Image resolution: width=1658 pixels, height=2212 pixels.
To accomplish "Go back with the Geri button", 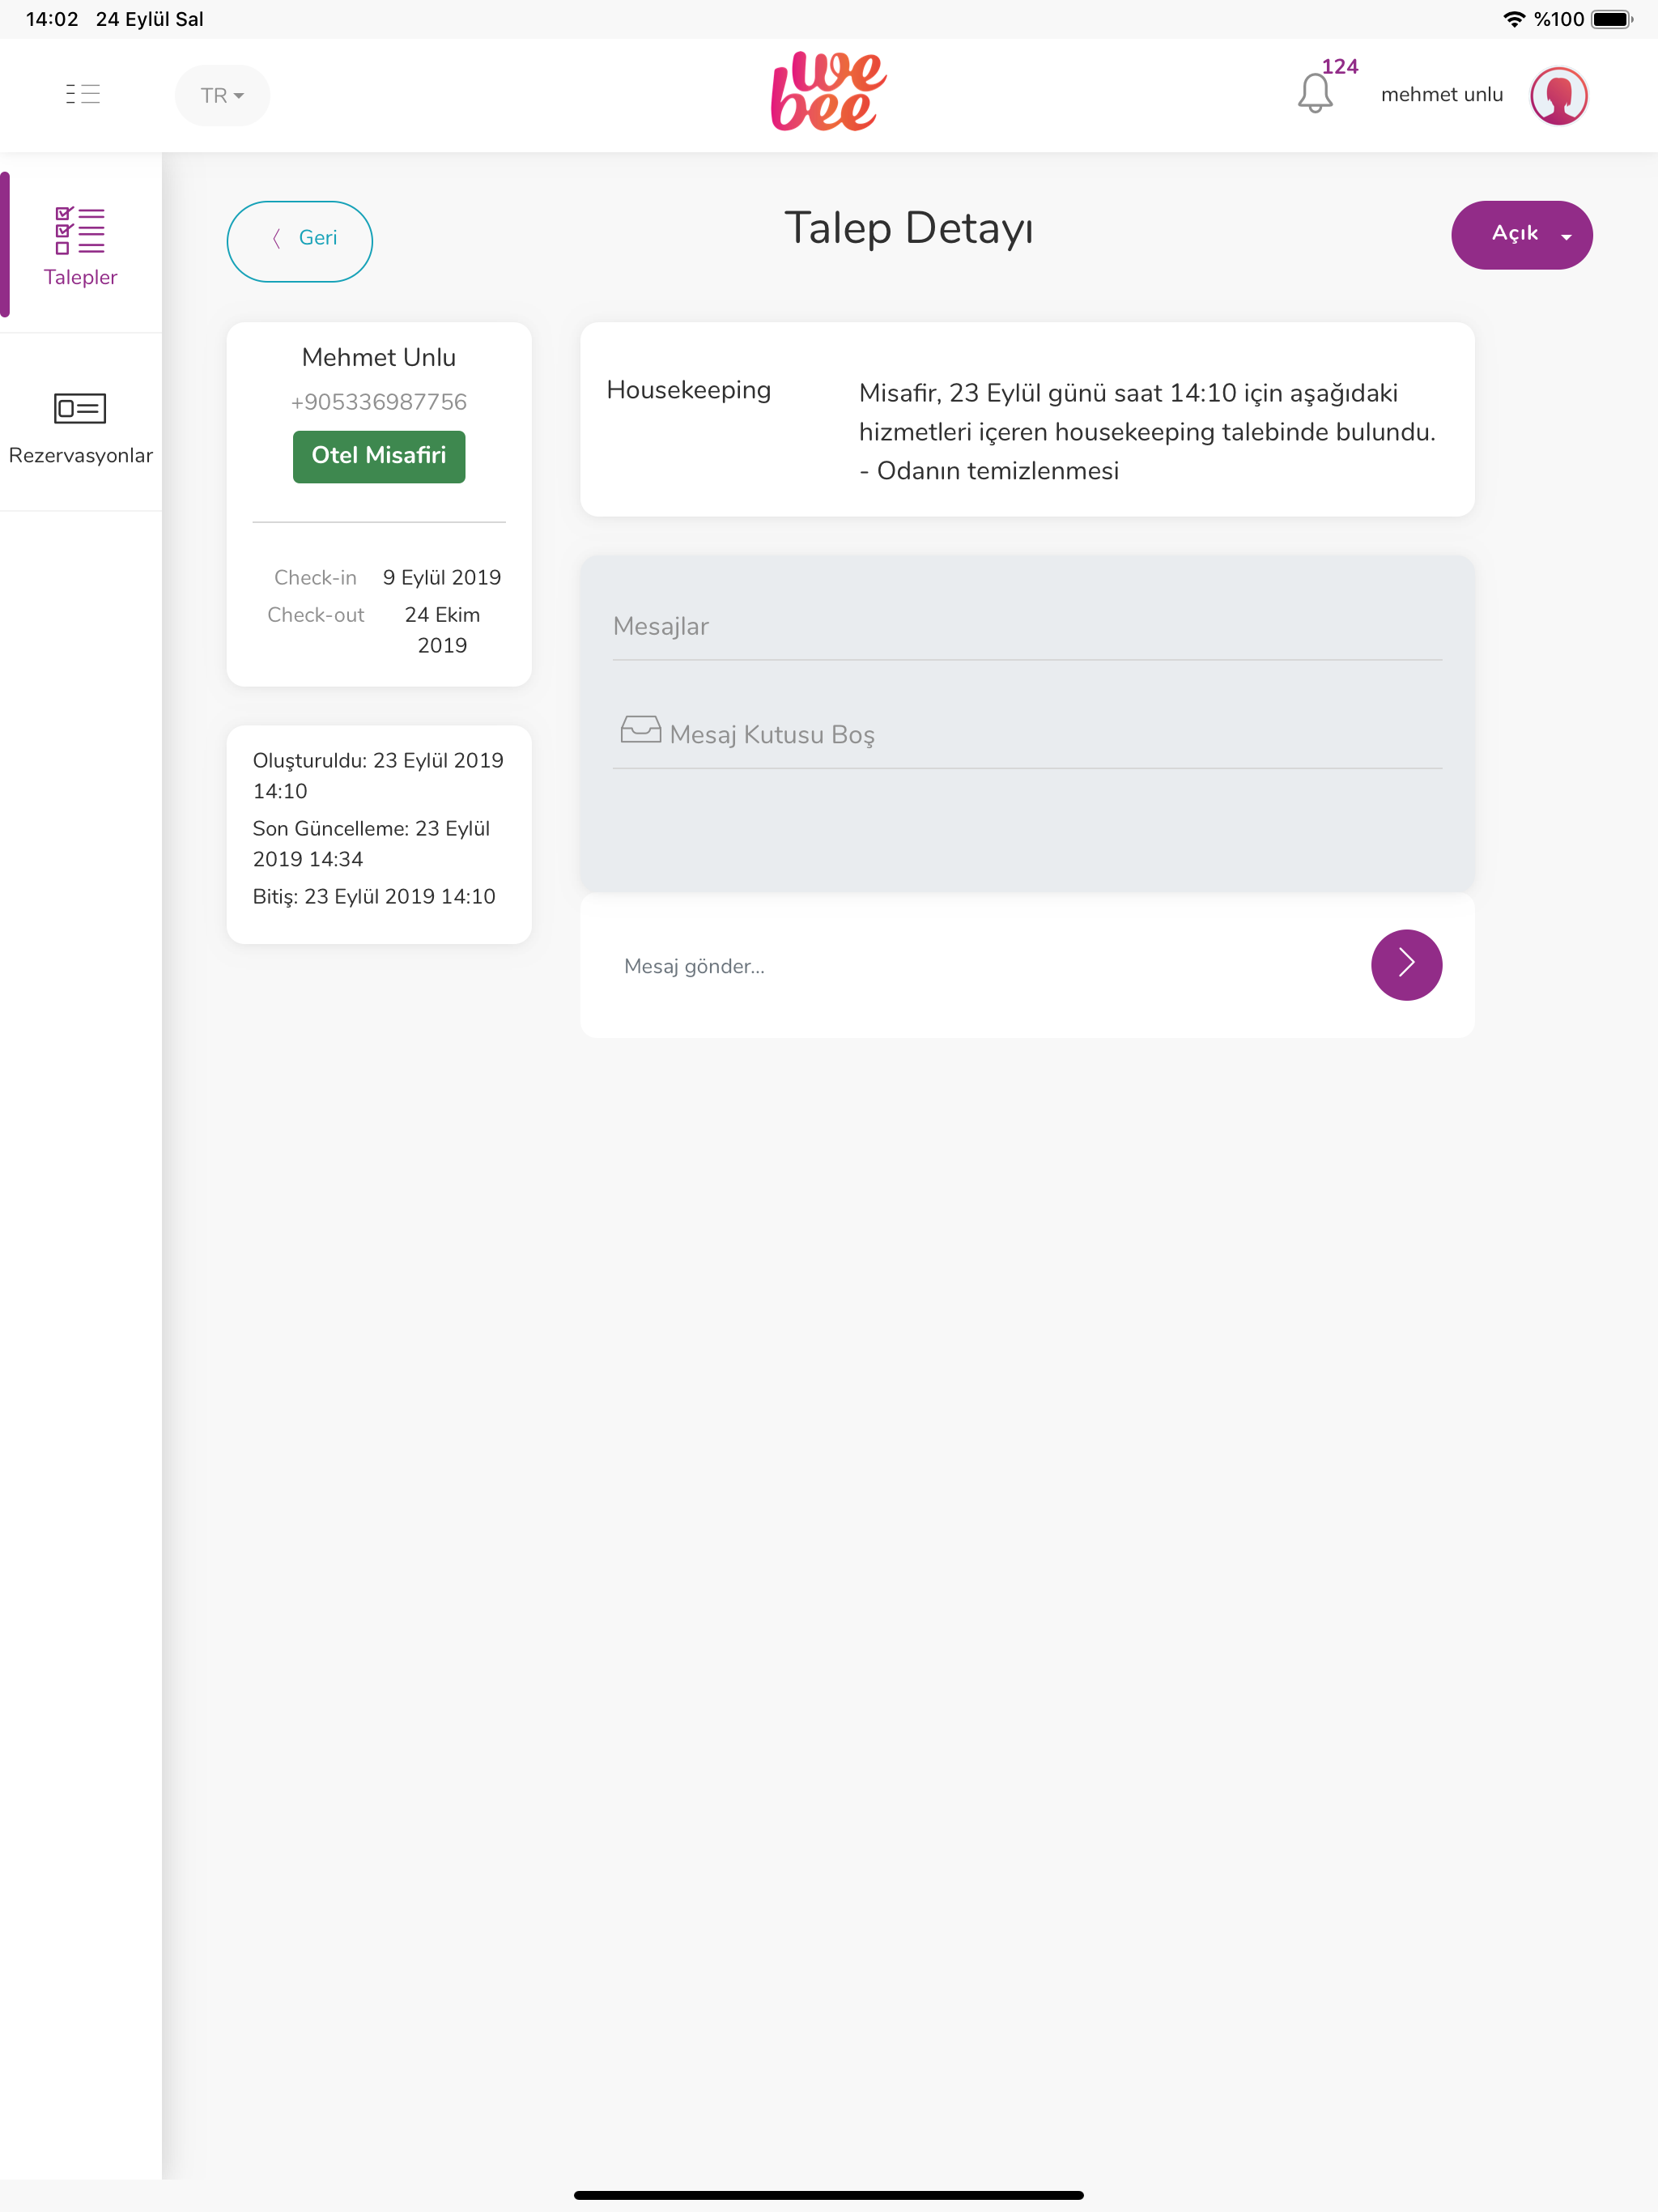I will point(300,241).
